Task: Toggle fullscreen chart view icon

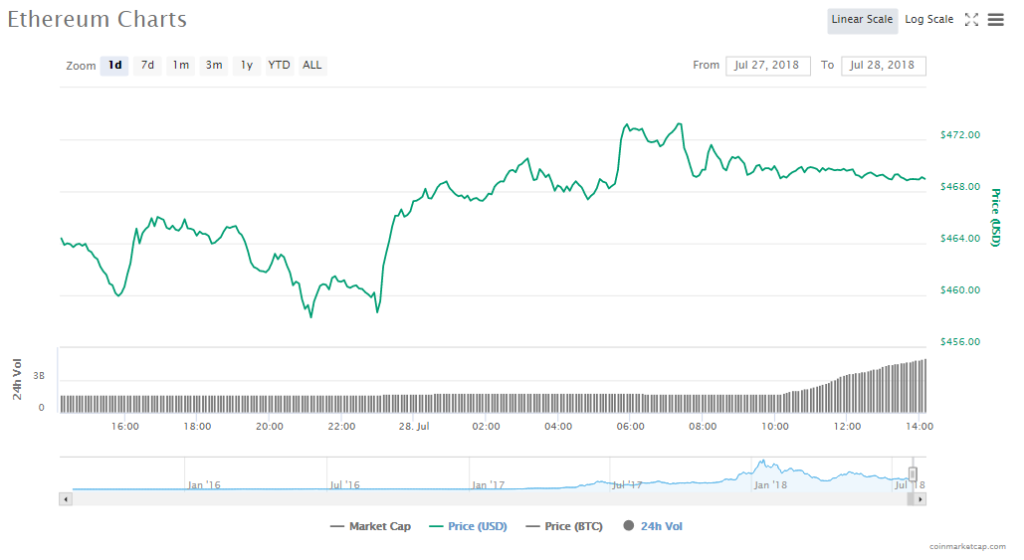Action: 971,20
